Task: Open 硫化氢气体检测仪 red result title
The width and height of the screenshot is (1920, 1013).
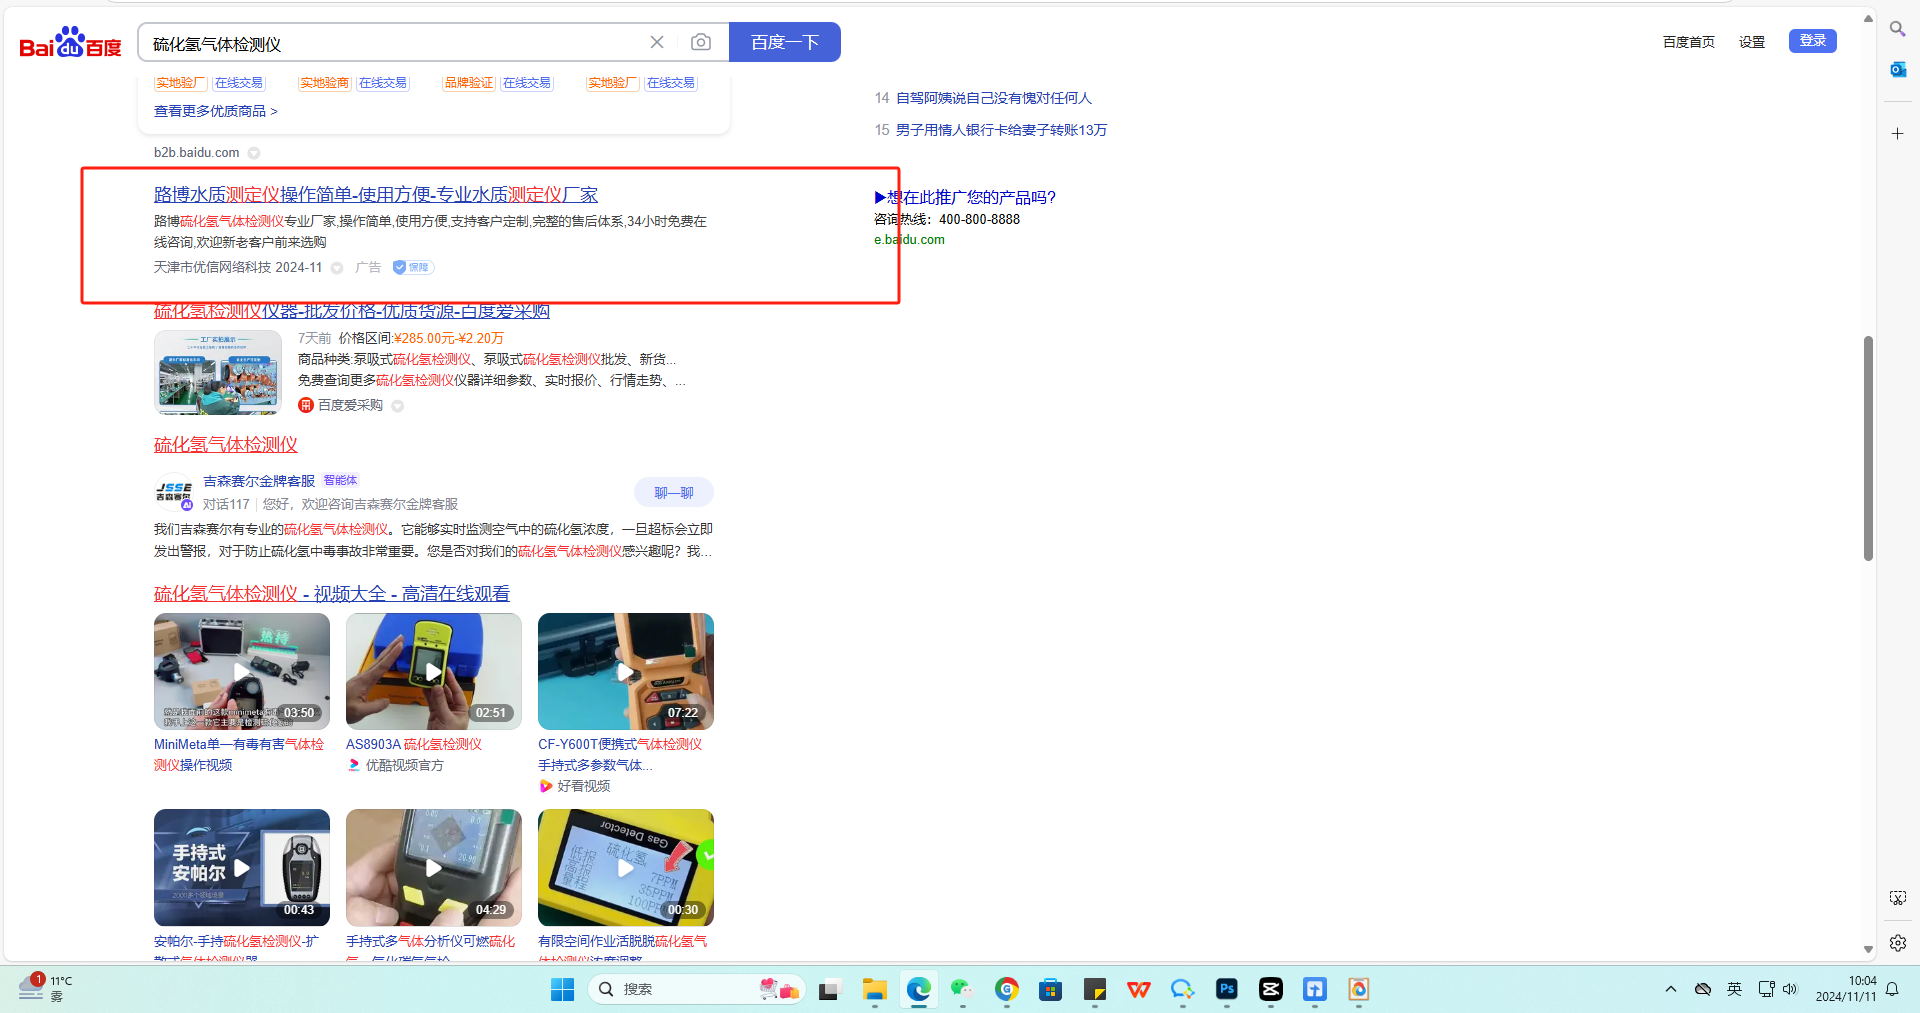Action: tap(226, 444)
